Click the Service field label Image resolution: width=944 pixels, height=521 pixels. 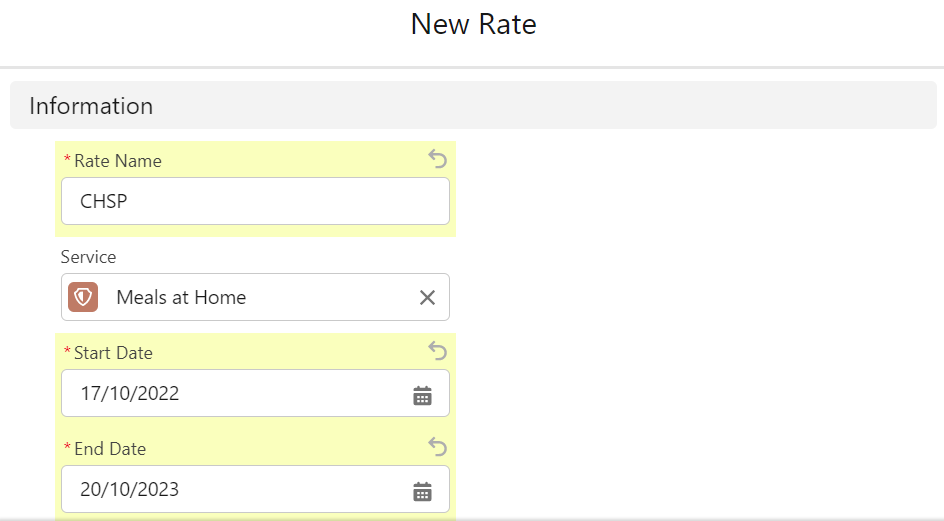pos(88,257)
